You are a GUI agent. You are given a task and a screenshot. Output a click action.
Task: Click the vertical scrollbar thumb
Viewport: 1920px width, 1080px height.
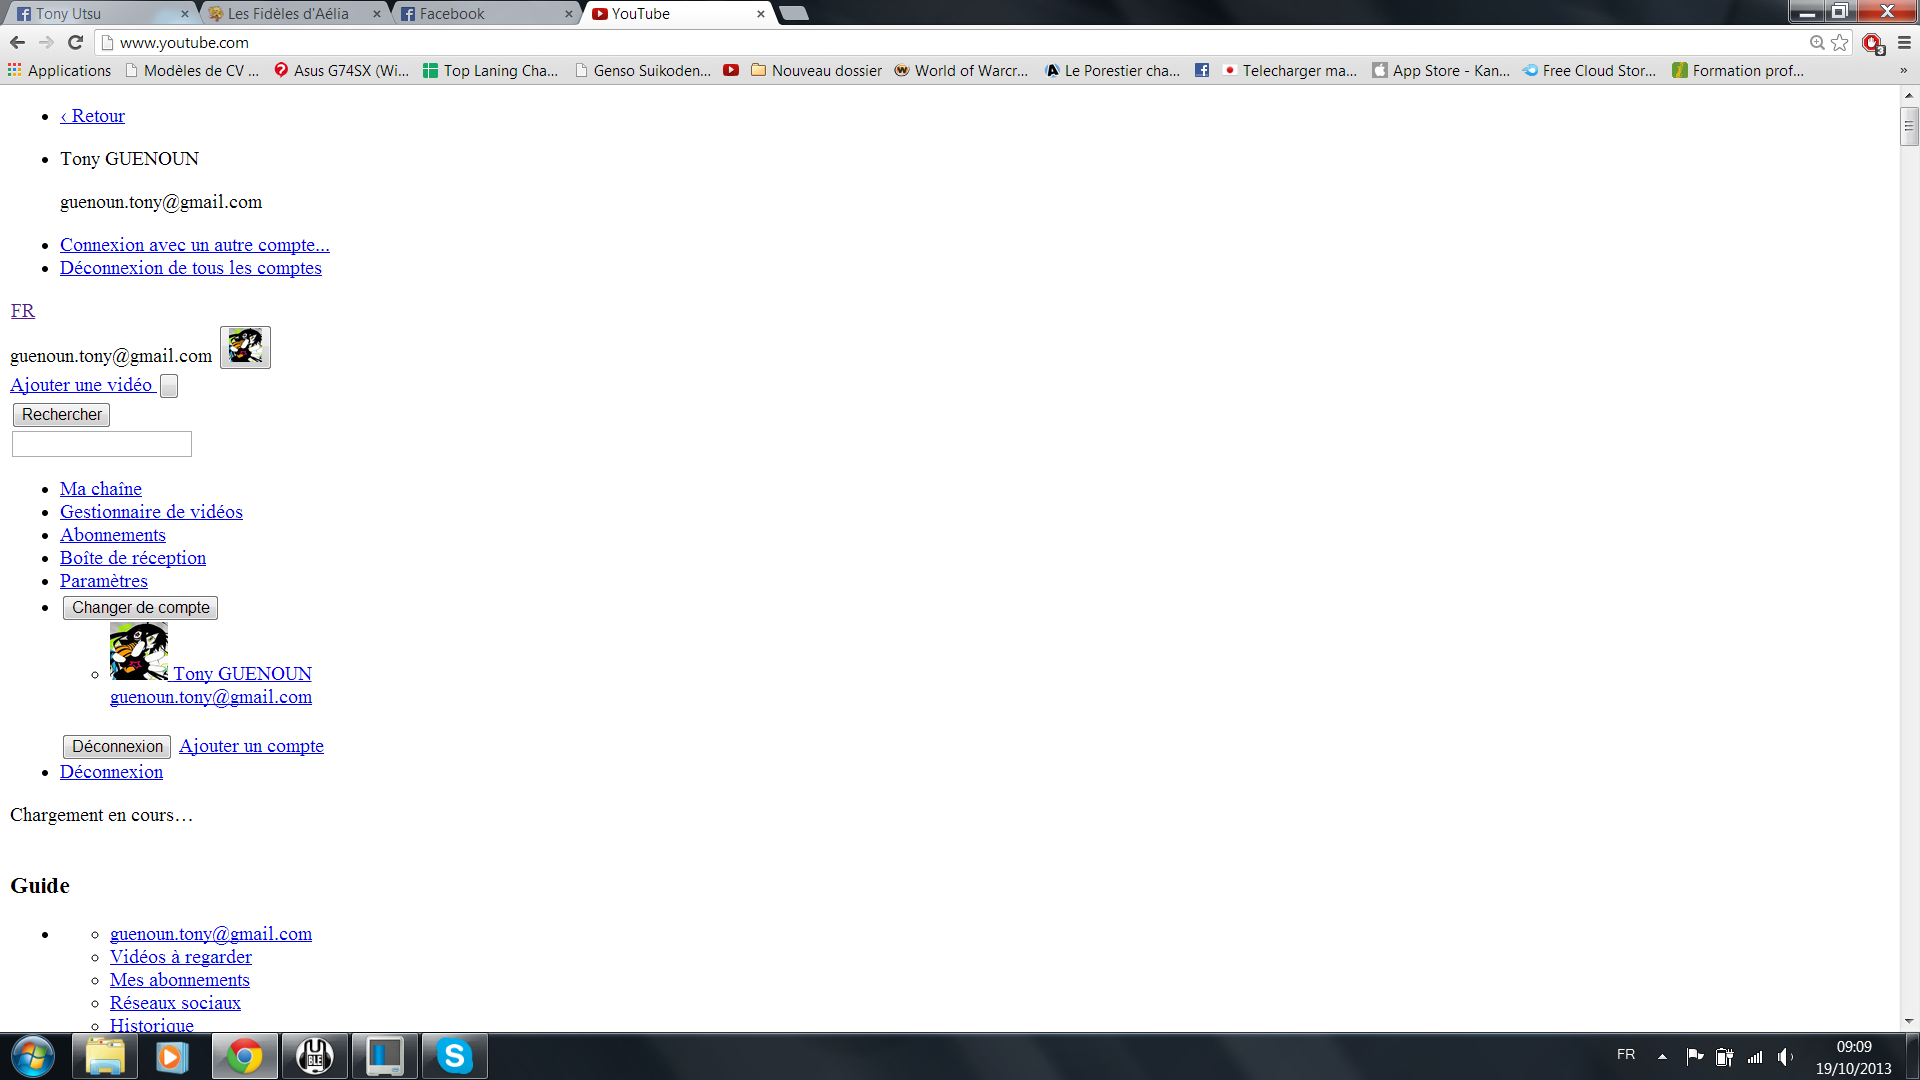point(1909,127)
